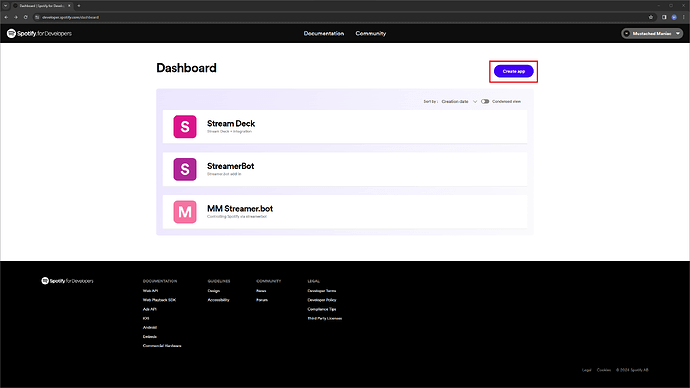Close the Dashboard browser tab
This screenshot has height=388, width=690.
click(69, 6)
